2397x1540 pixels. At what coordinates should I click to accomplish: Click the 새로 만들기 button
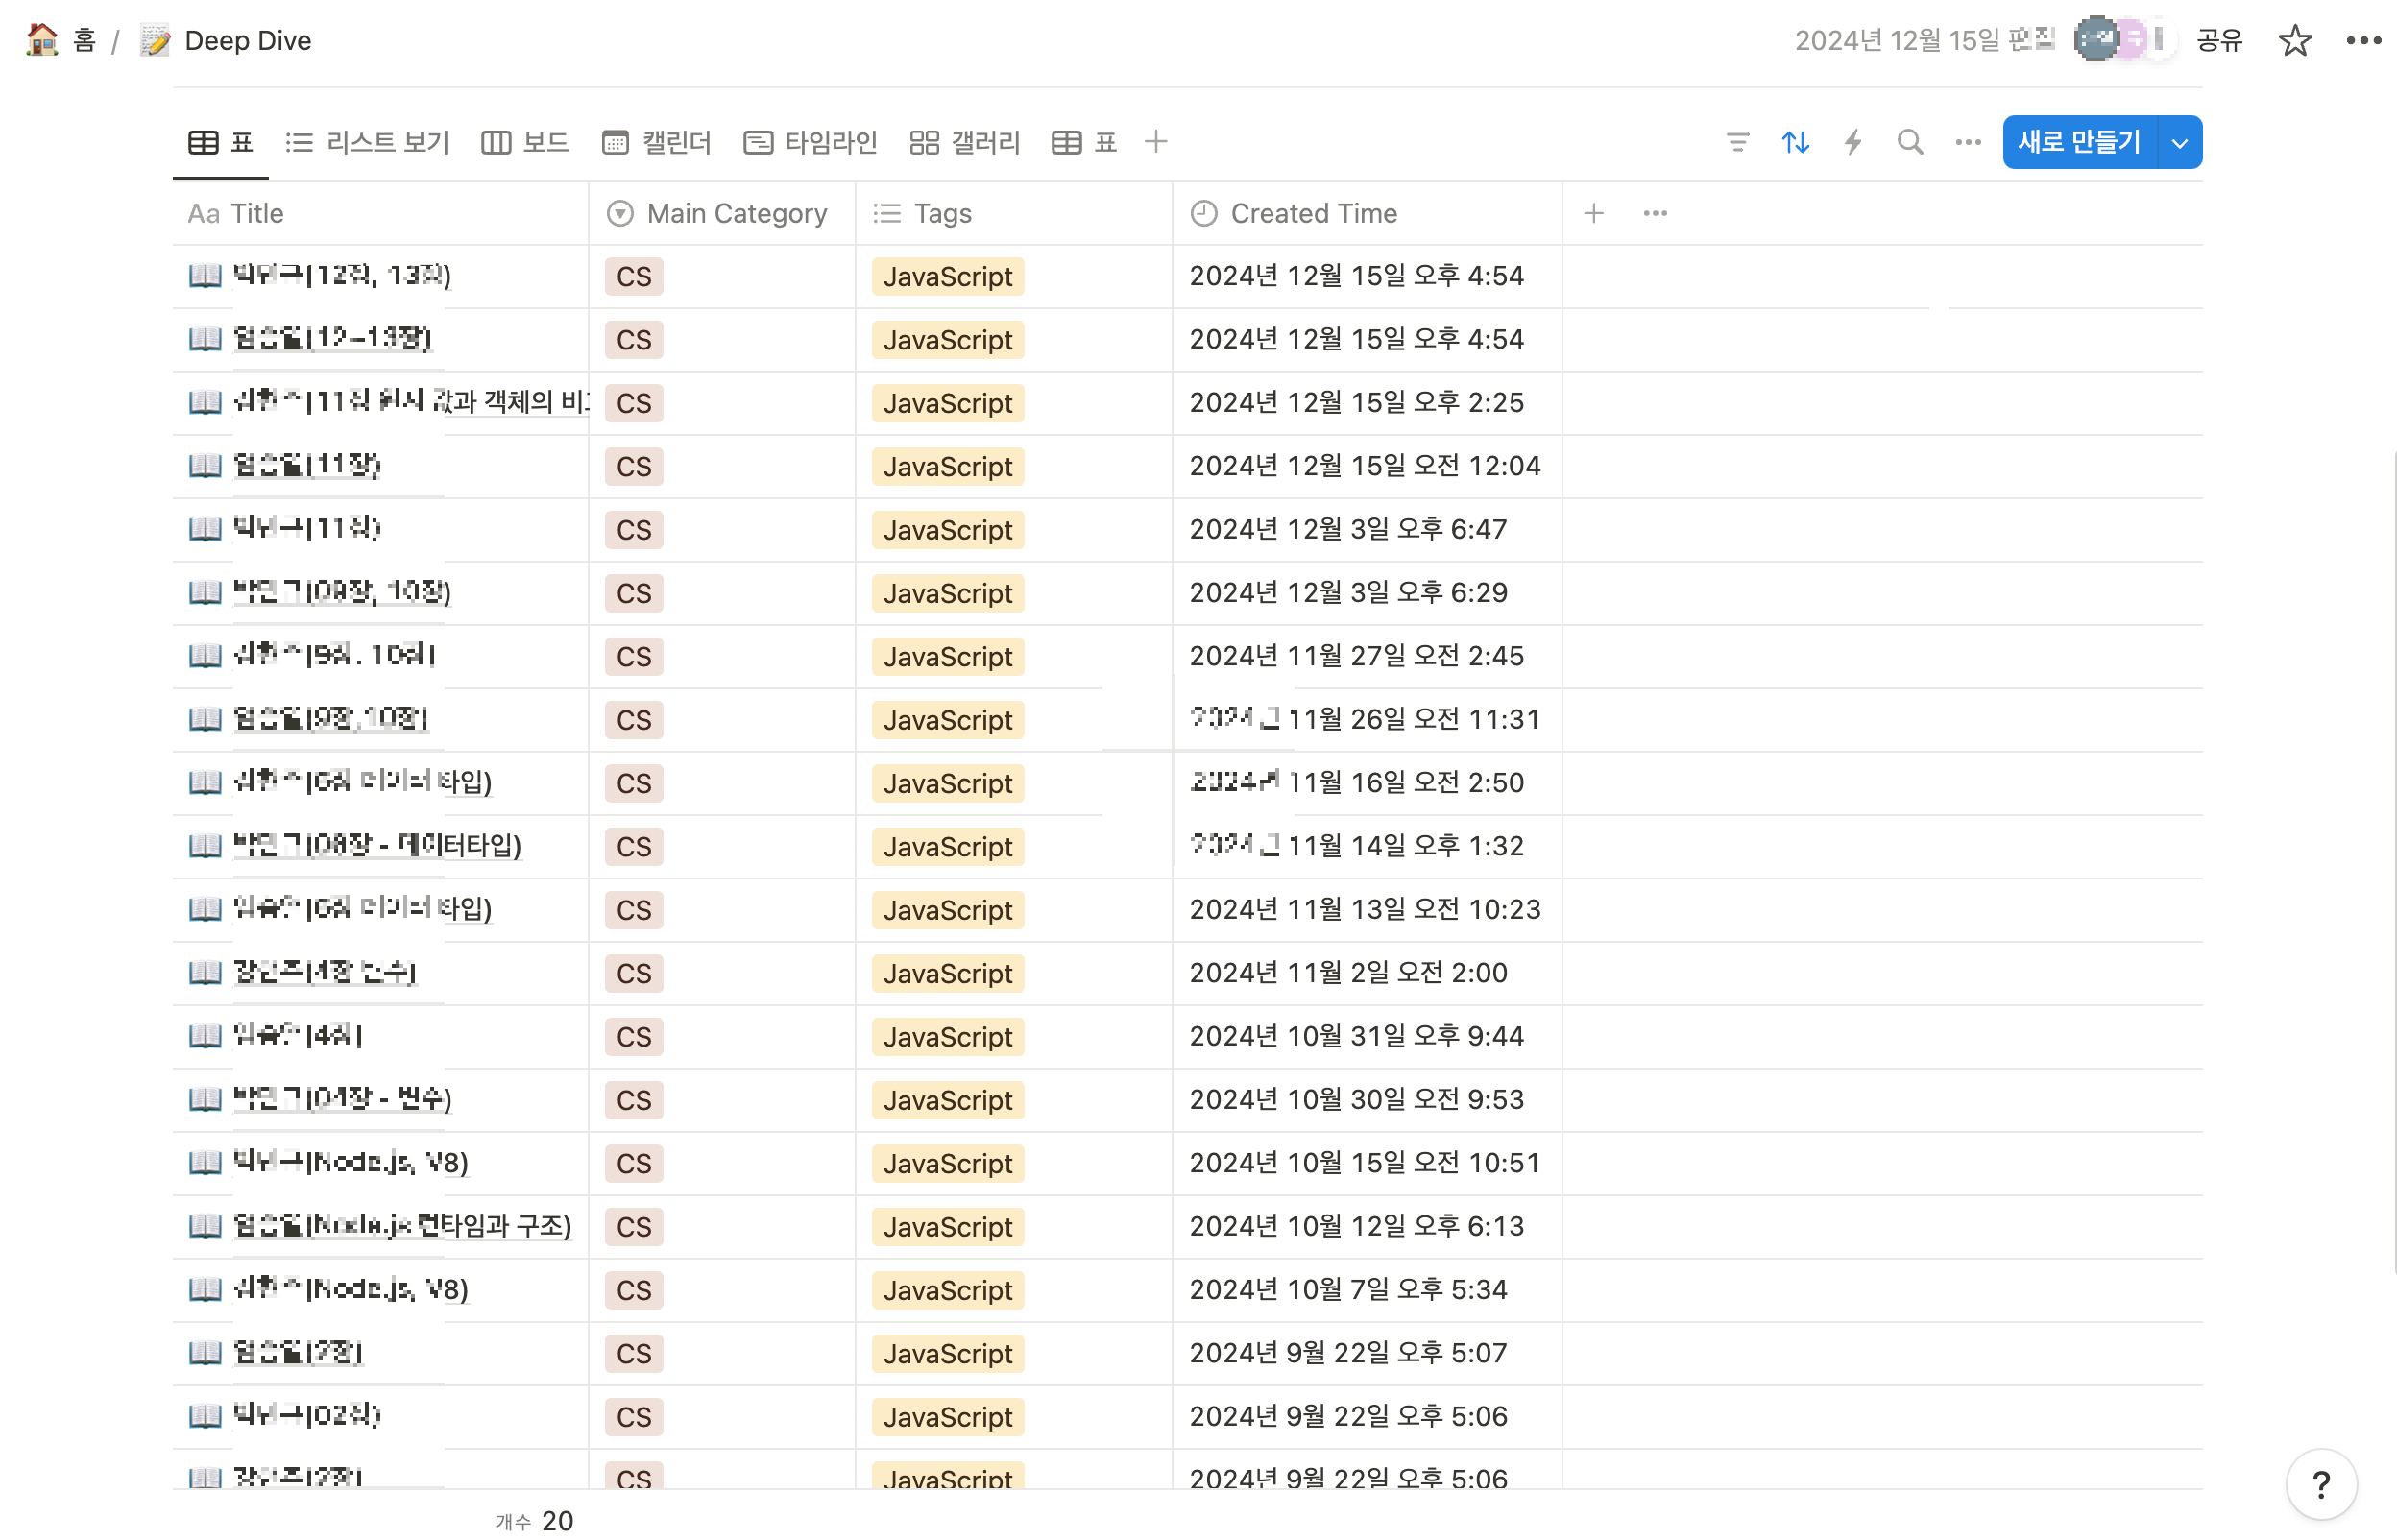click(2078, 142)
